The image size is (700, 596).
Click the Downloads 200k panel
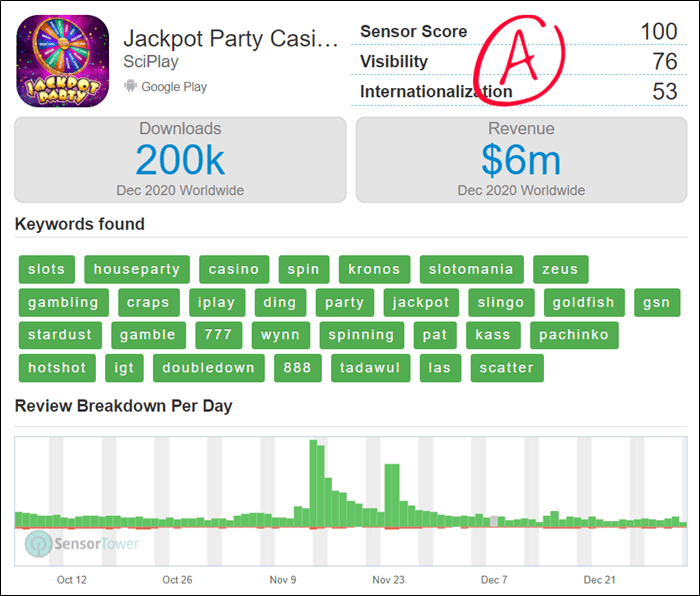(x=180, y=160)
